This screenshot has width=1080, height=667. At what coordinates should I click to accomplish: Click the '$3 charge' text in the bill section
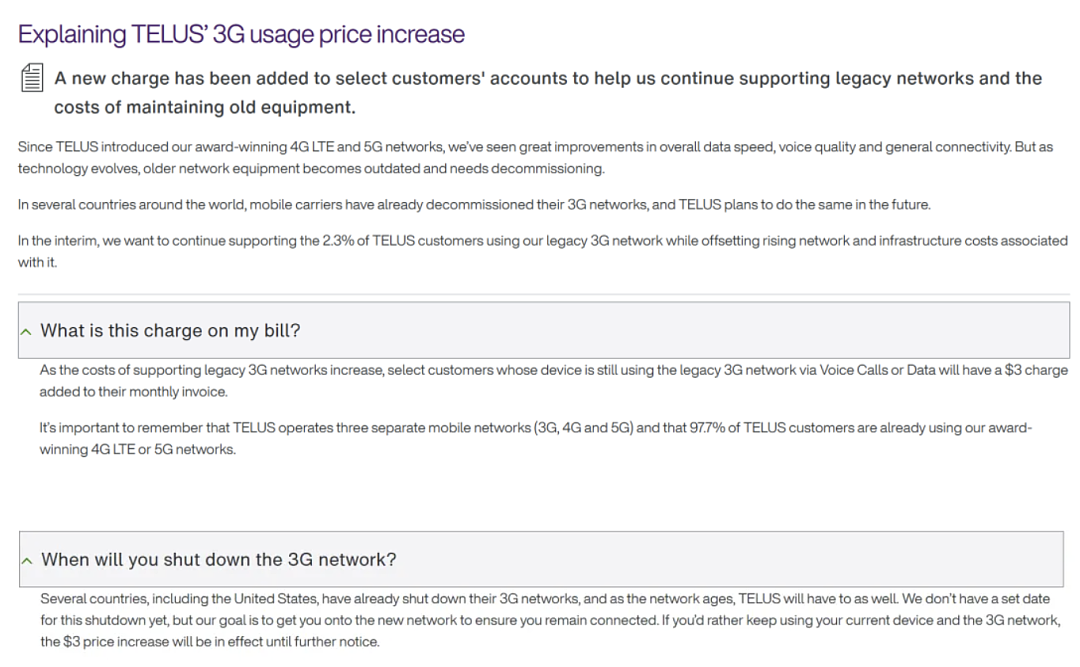[x=1036, y=370]
